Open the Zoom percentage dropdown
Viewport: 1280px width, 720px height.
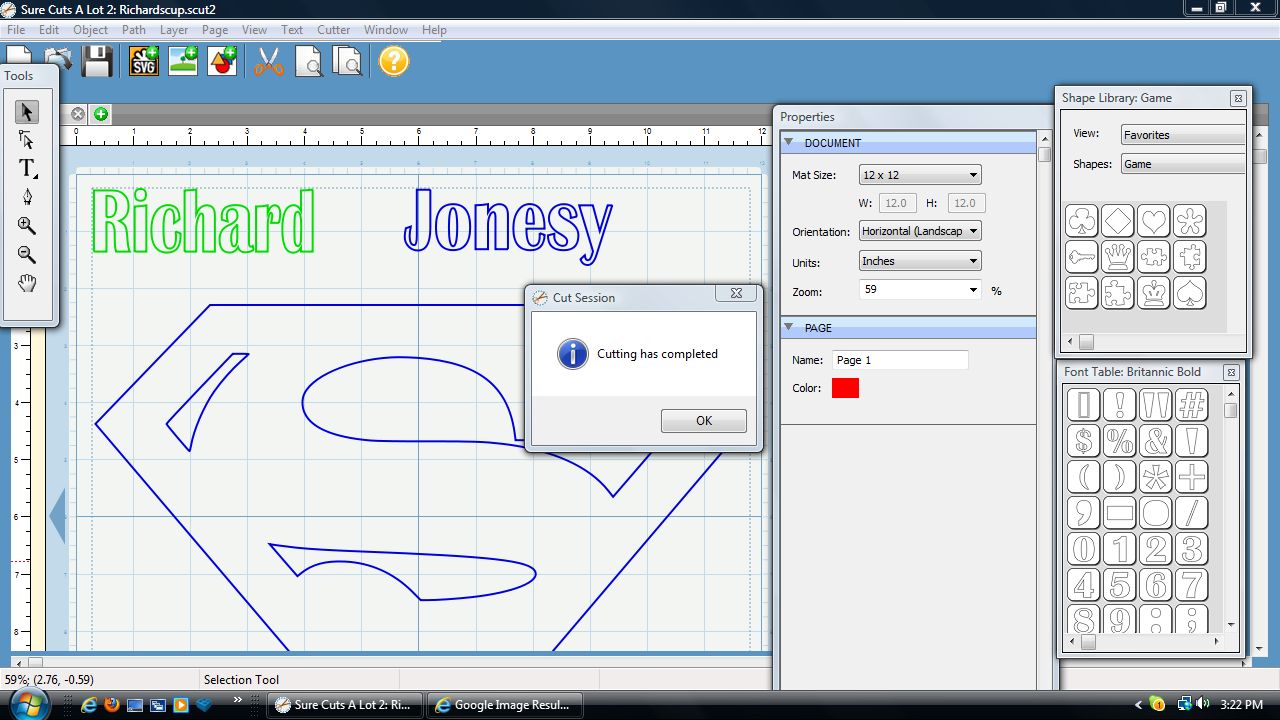920,290
